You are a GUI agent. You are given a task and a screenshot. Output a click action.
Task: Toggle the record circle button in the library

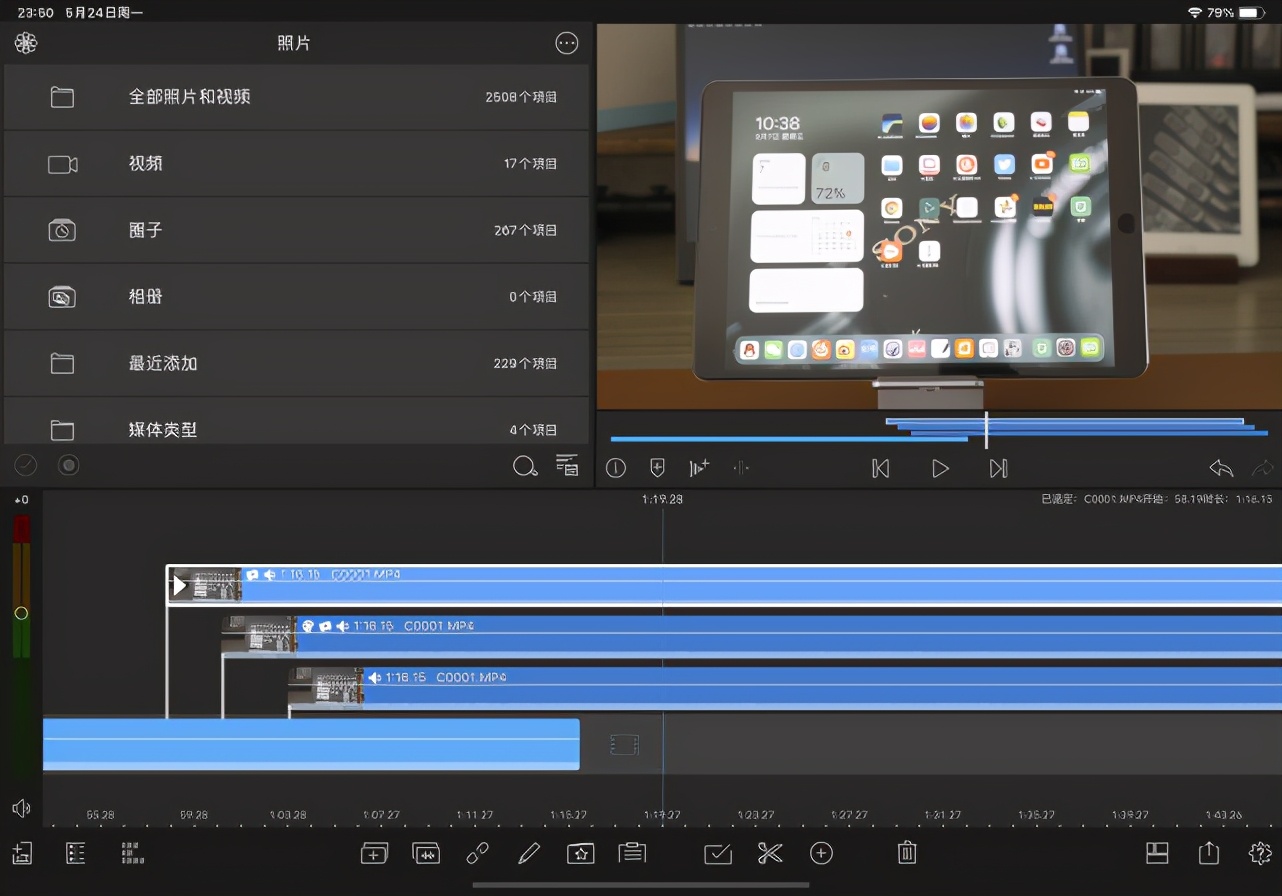pyautogui.click(x=69, y=465)
